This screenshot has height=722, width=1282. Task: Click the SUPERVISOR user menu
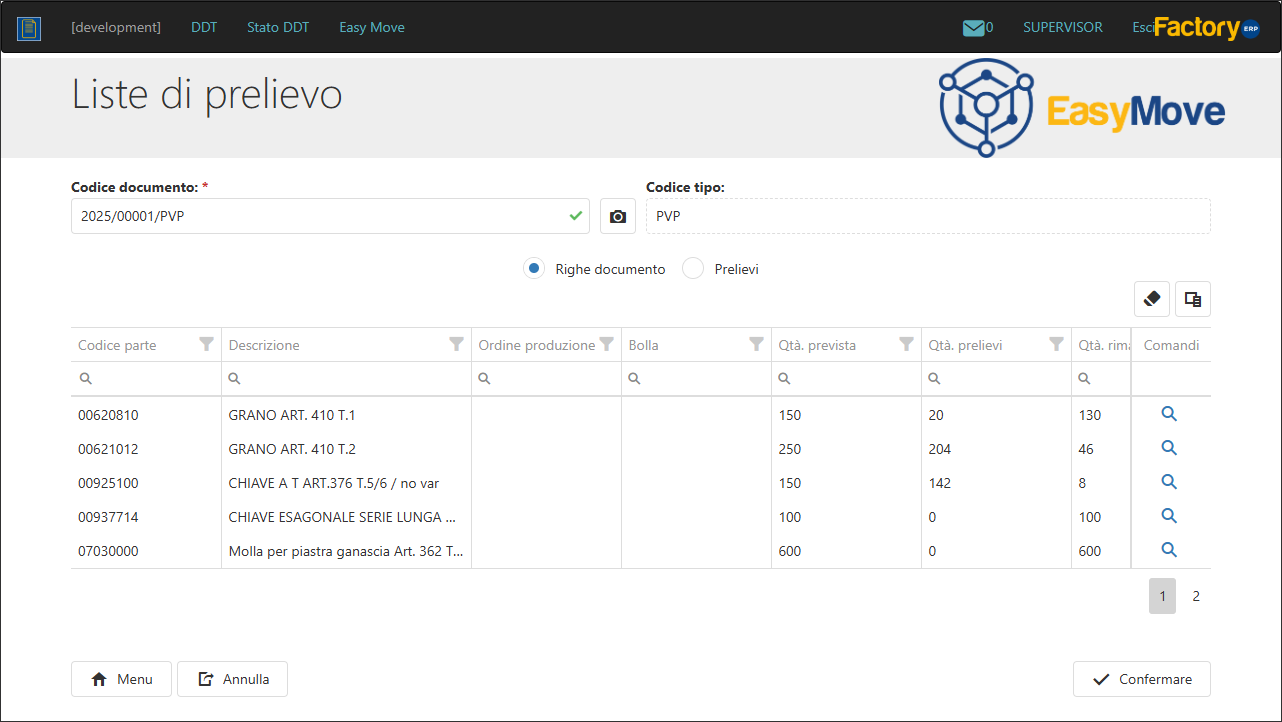coord(1063,27)
